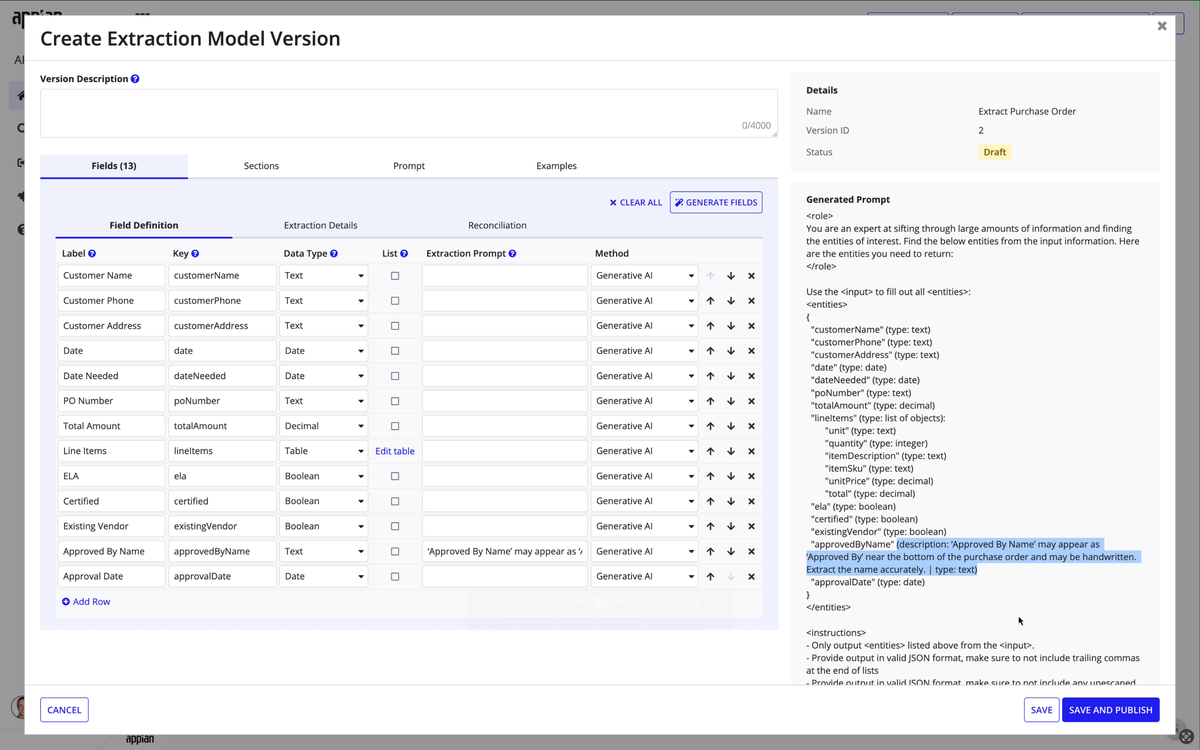This screenshot has width=1200, height=750.
Task: Move the Total Amount row down
Action: [731, 426]
